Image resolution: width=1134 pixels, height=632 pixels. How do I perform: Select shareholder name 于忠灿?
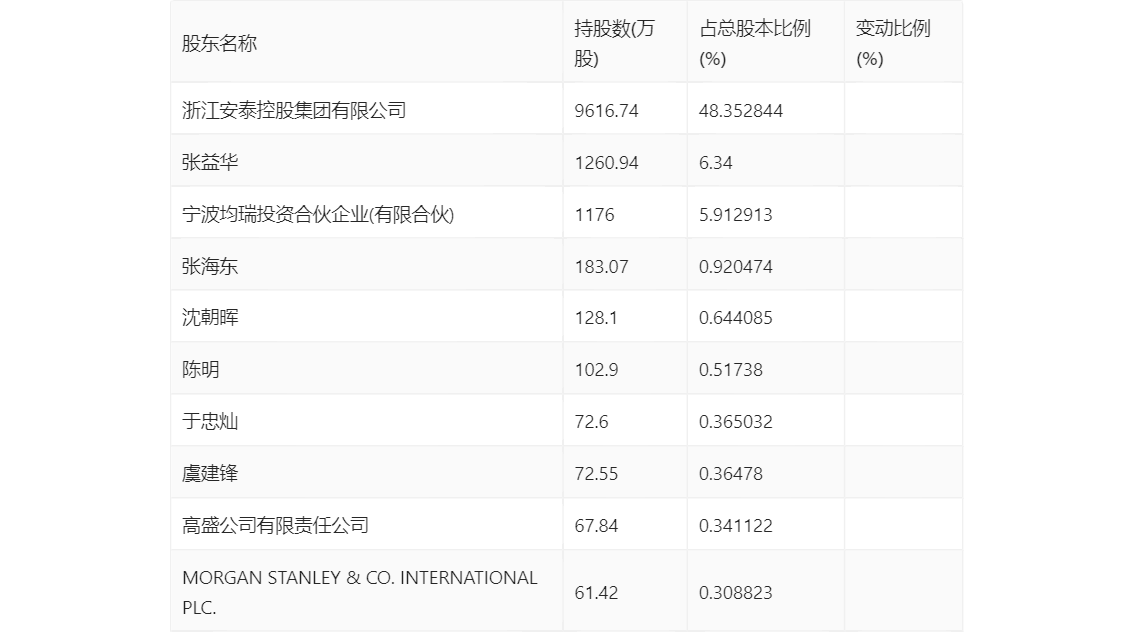coord(210,422)
